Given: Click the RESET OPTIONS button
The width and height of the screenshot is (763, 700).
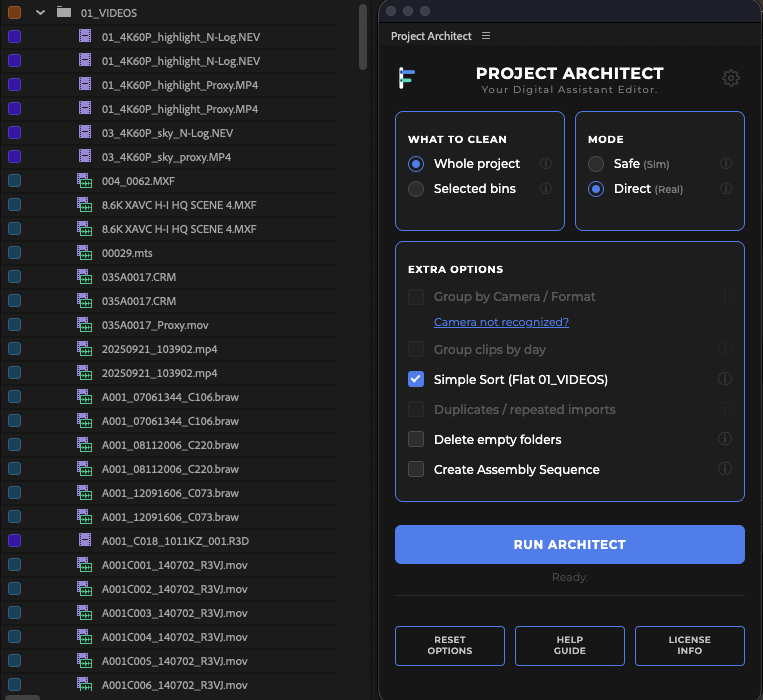Looking at the screenshot, I should (x=450, y=646).
